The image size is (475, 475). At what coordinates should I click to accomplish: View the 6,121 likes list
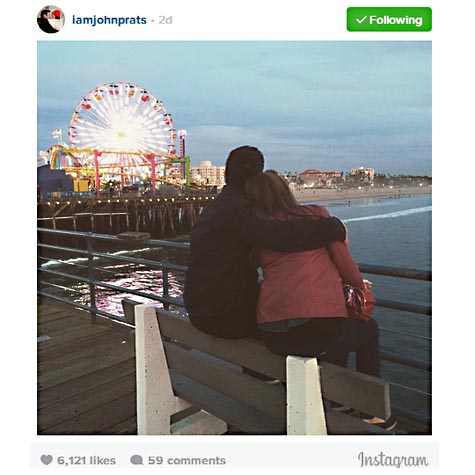[x=86, y=460]
